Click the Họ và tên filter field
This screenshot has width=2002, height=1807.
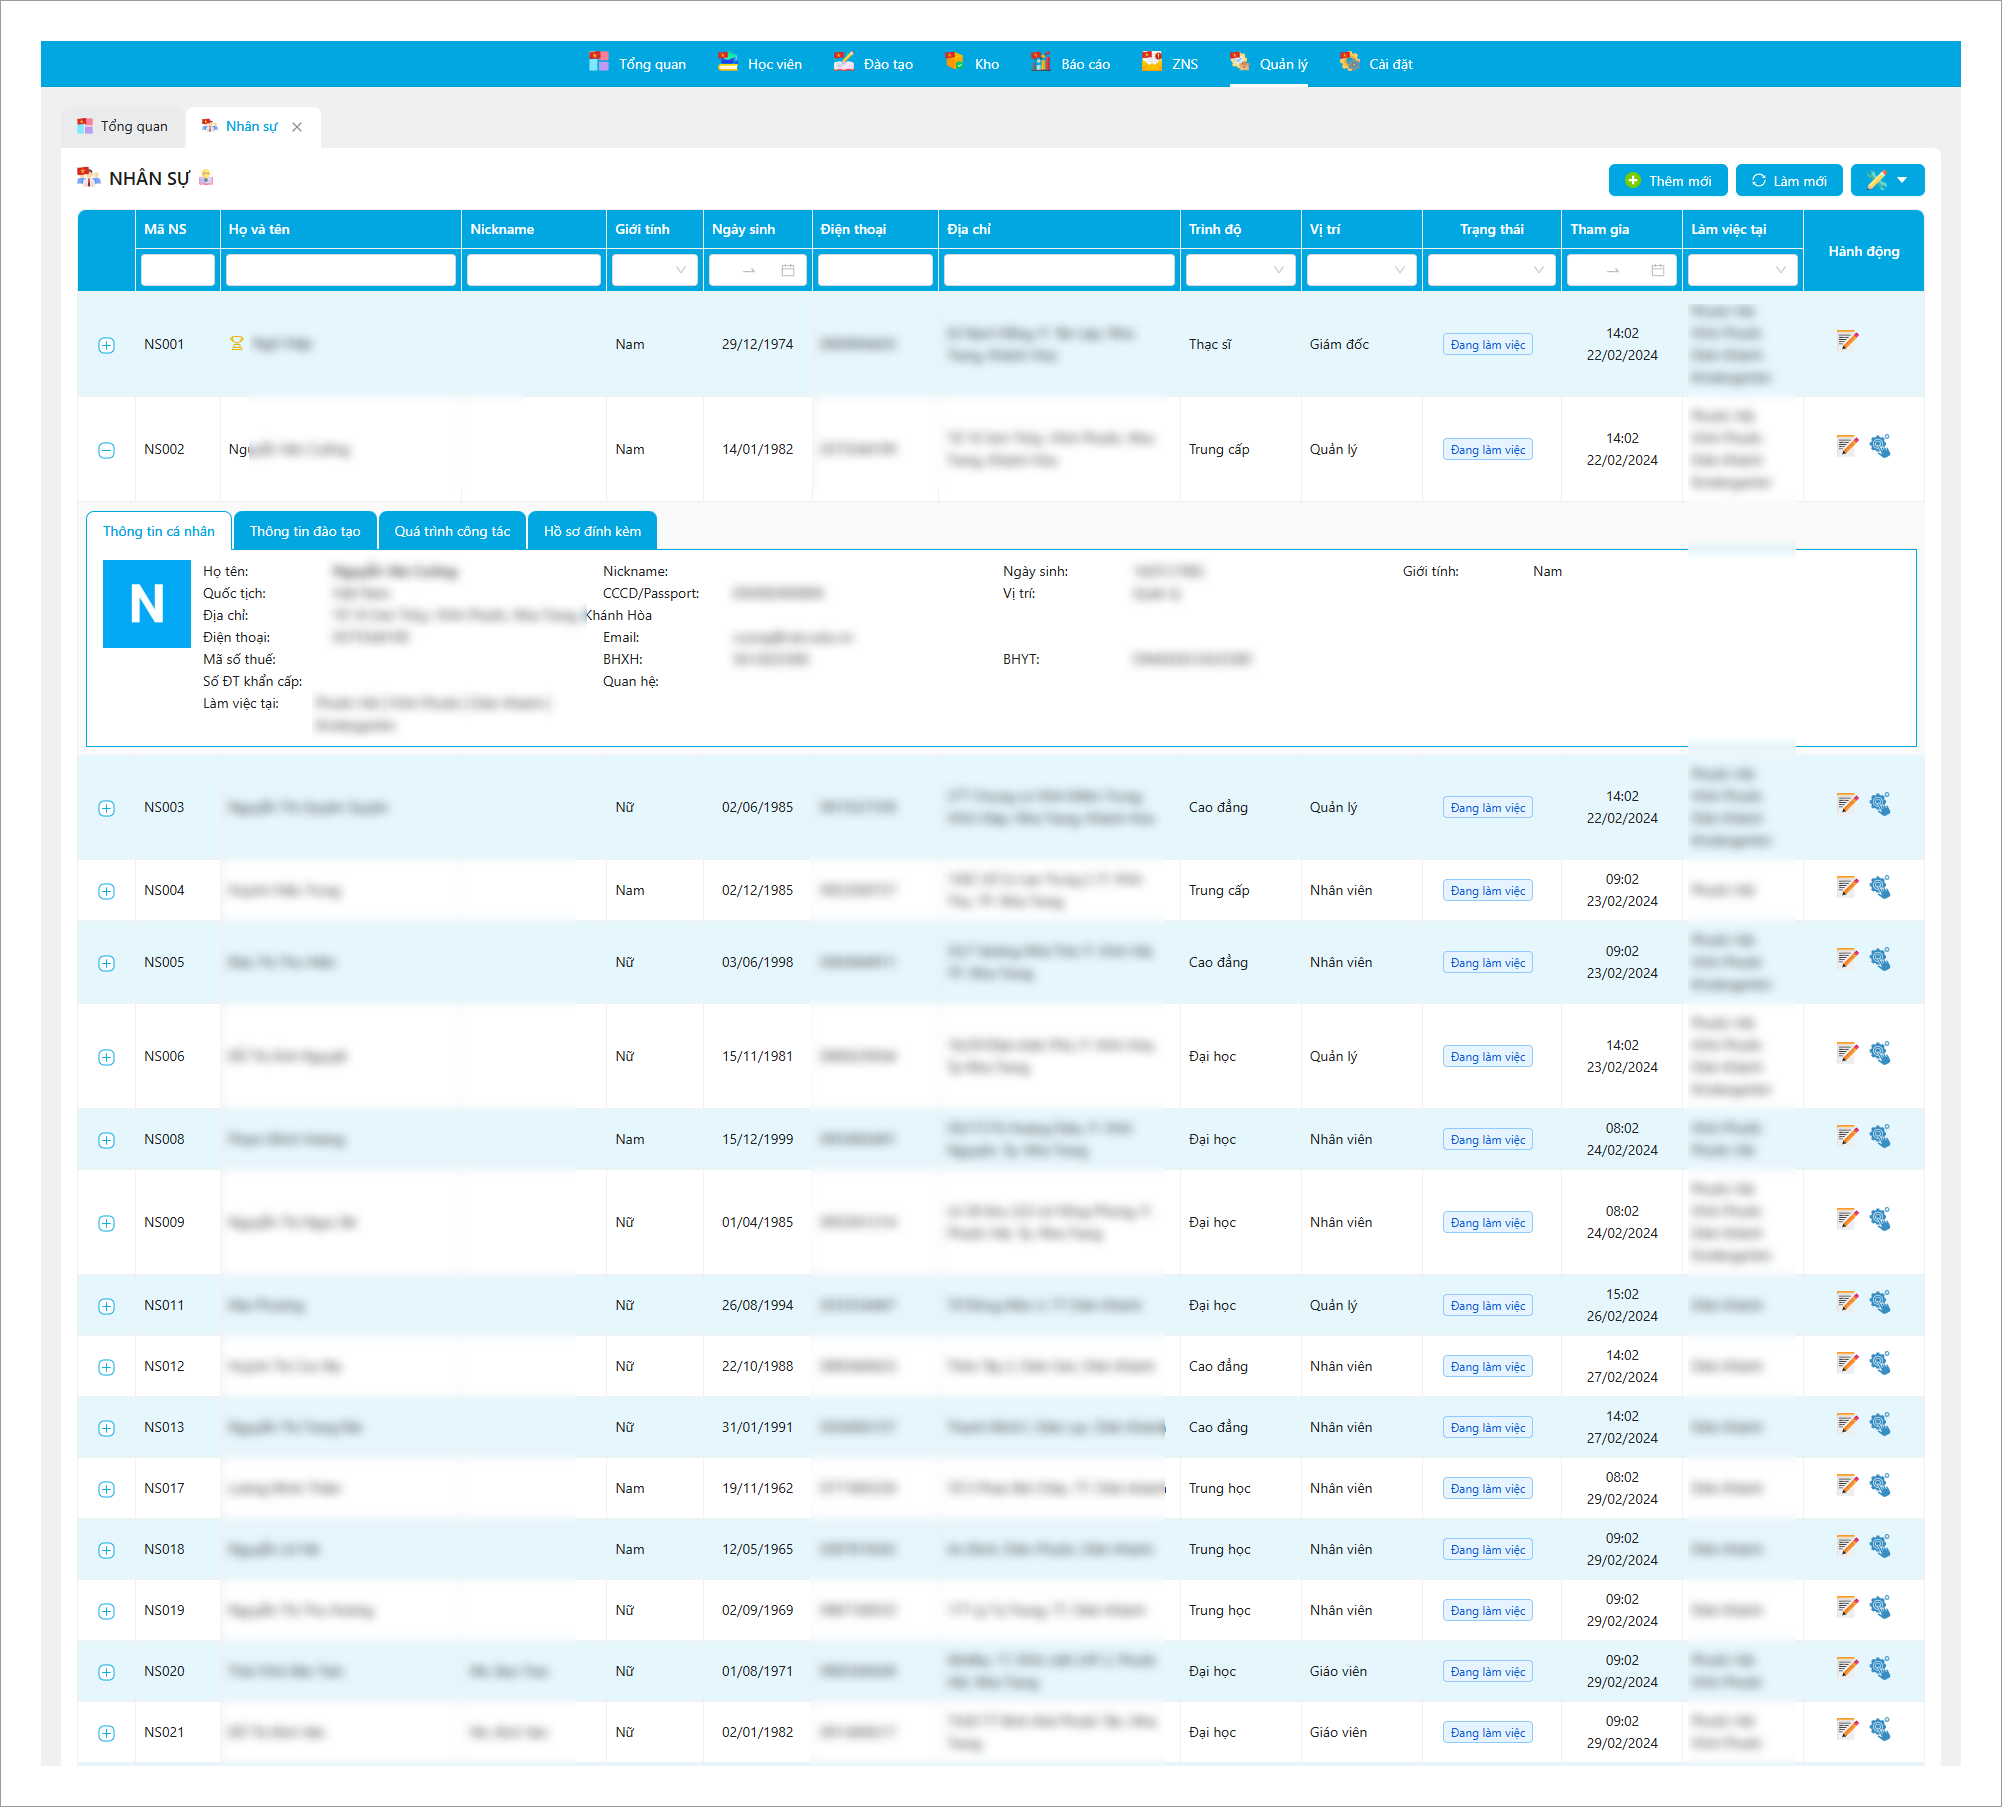coord(340,270)
